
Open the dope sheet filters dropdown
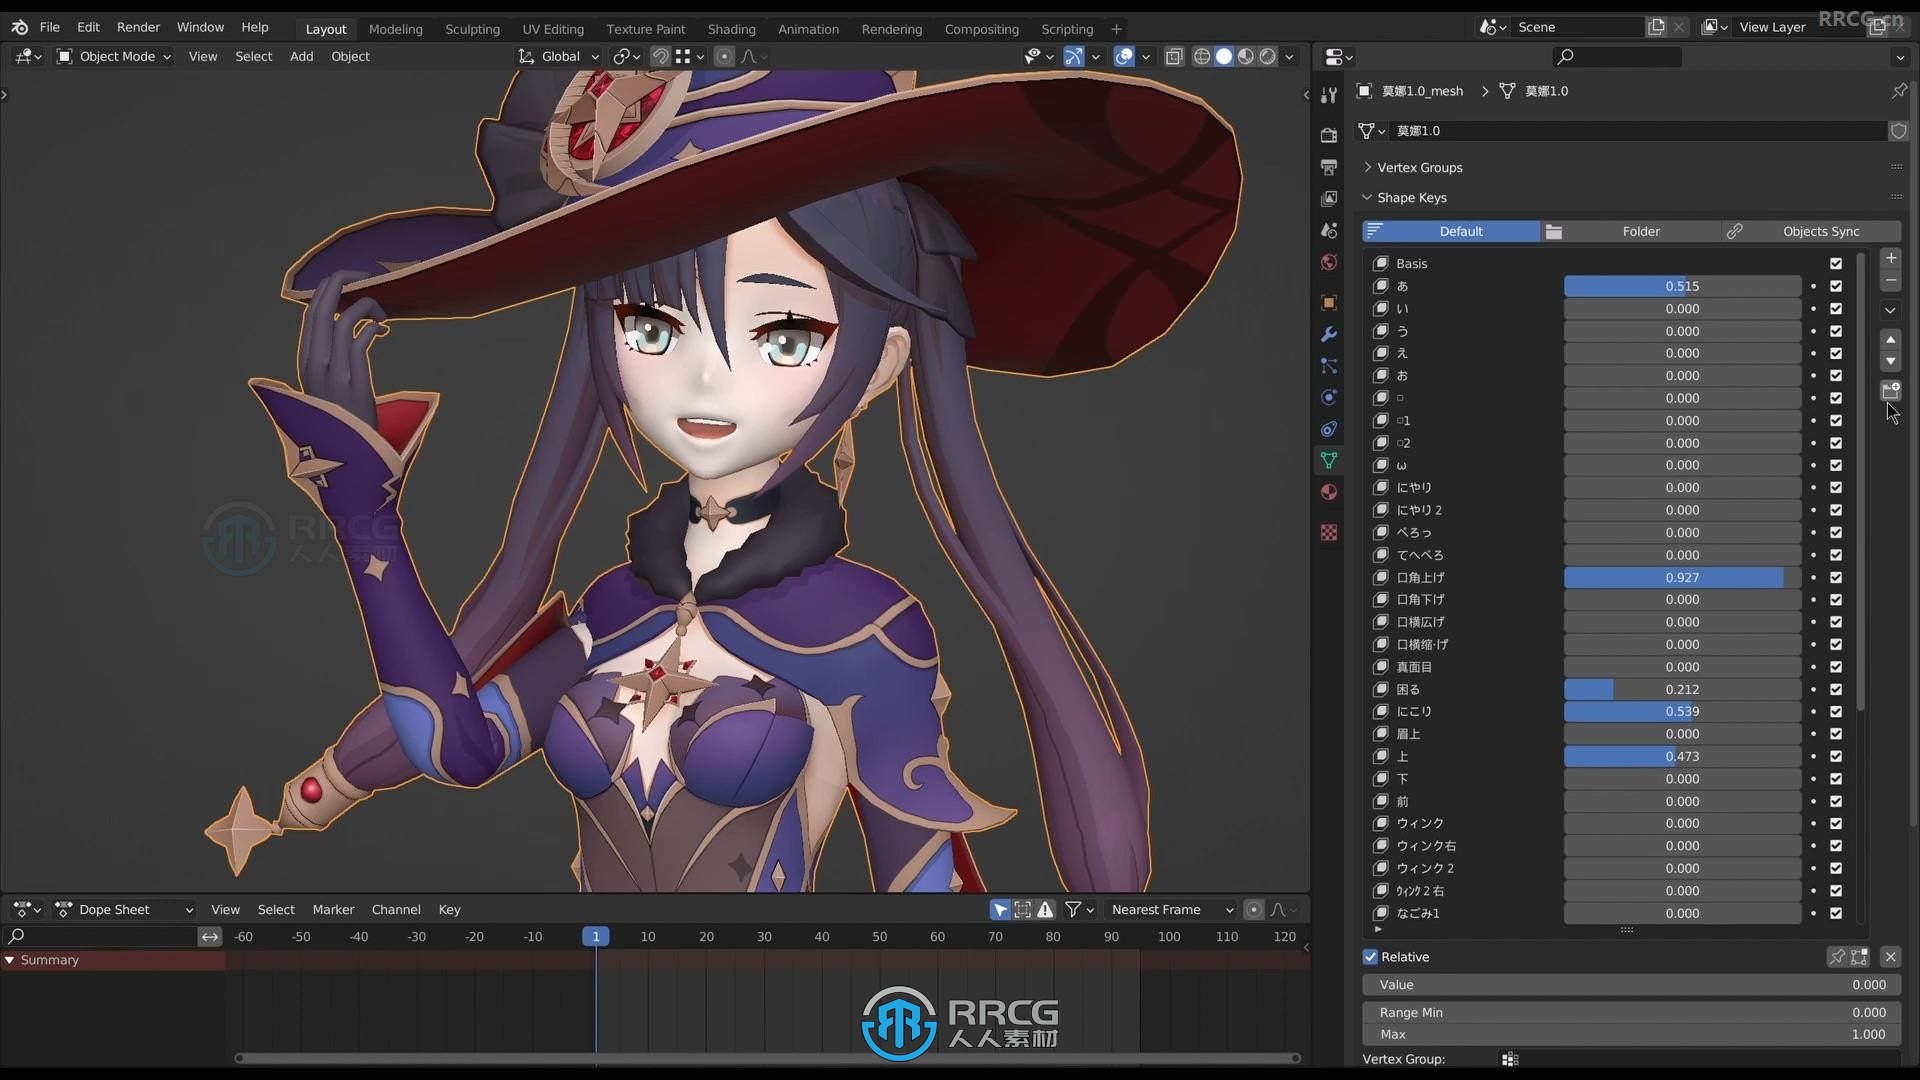(x=1080, y=910)
